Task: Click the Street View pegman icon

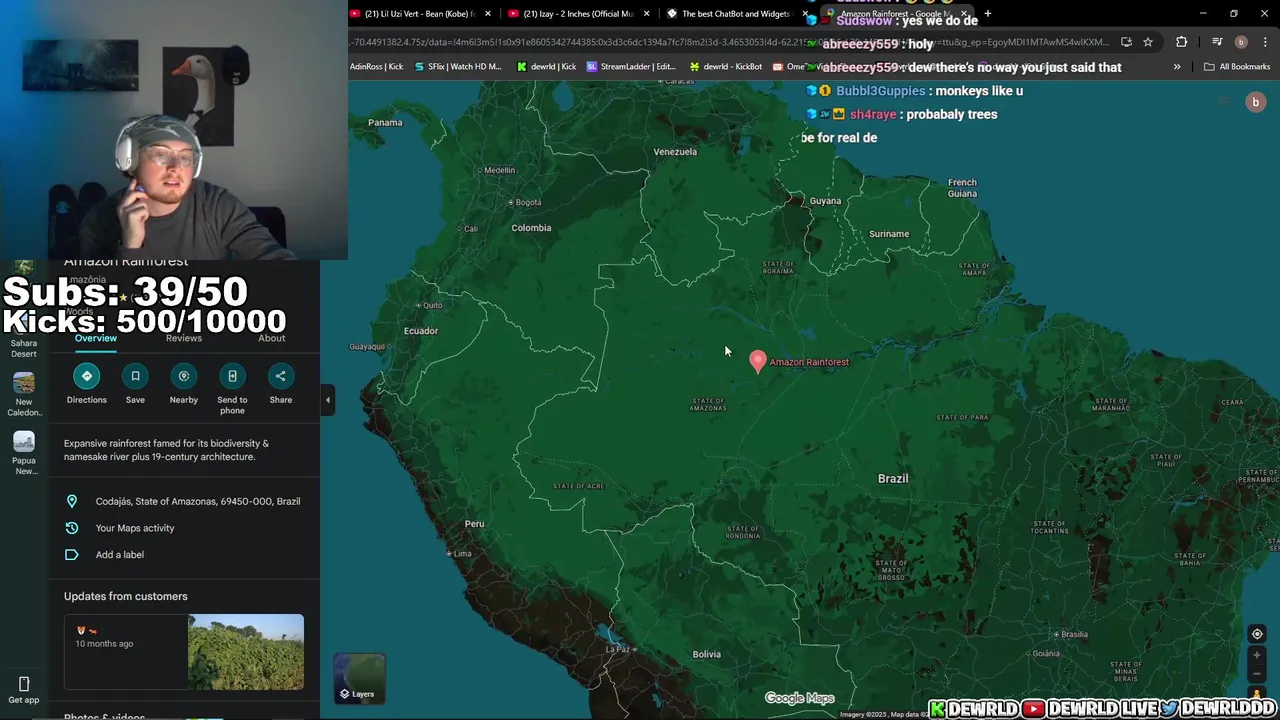Action: (x=1257, y=693)
